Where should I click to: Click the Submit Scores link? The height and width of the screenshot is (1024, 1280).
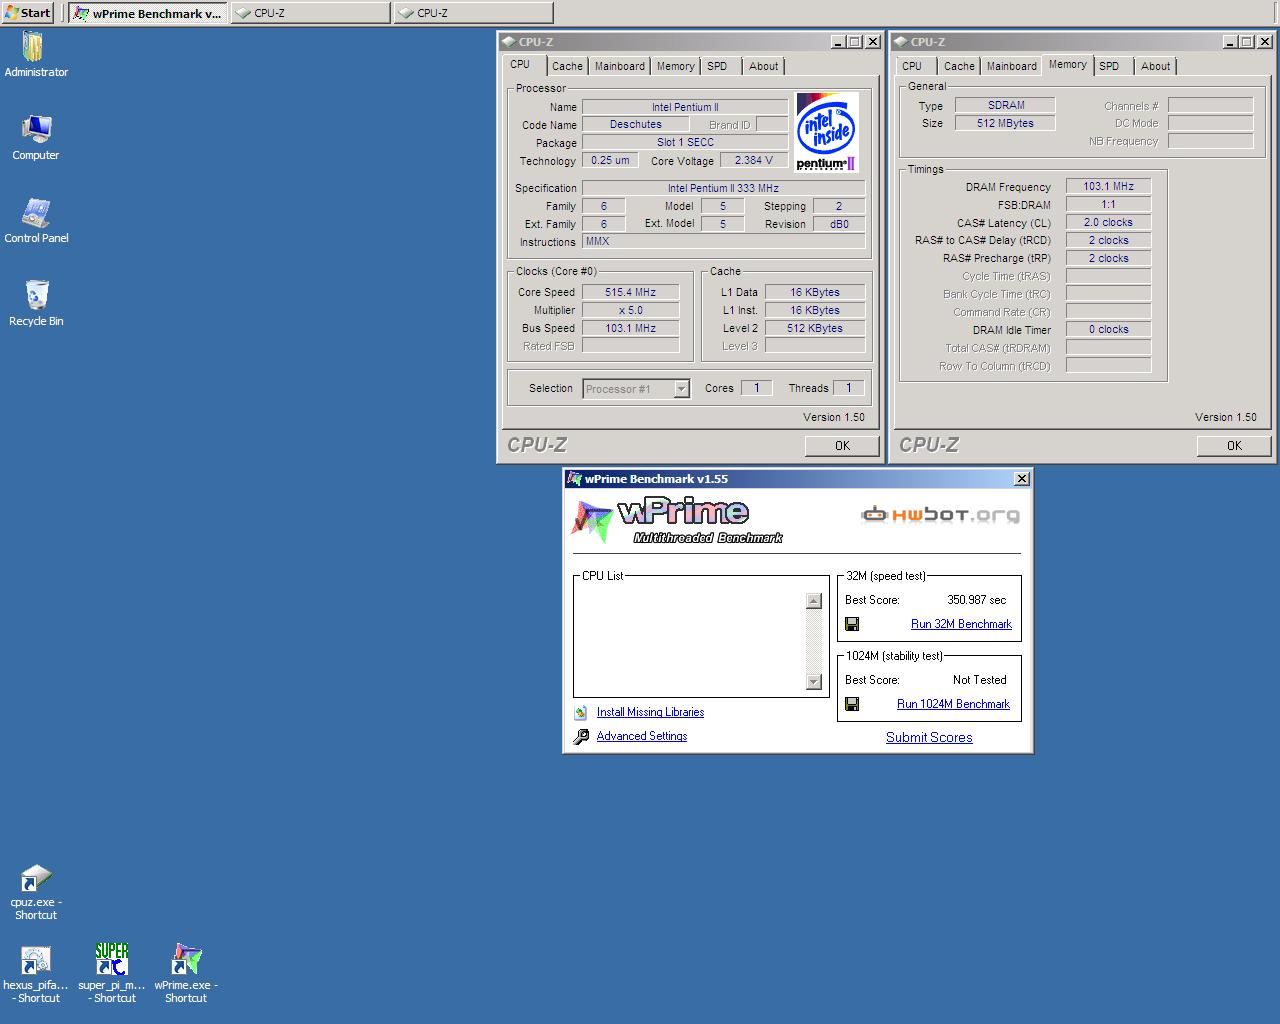[929, 737]
